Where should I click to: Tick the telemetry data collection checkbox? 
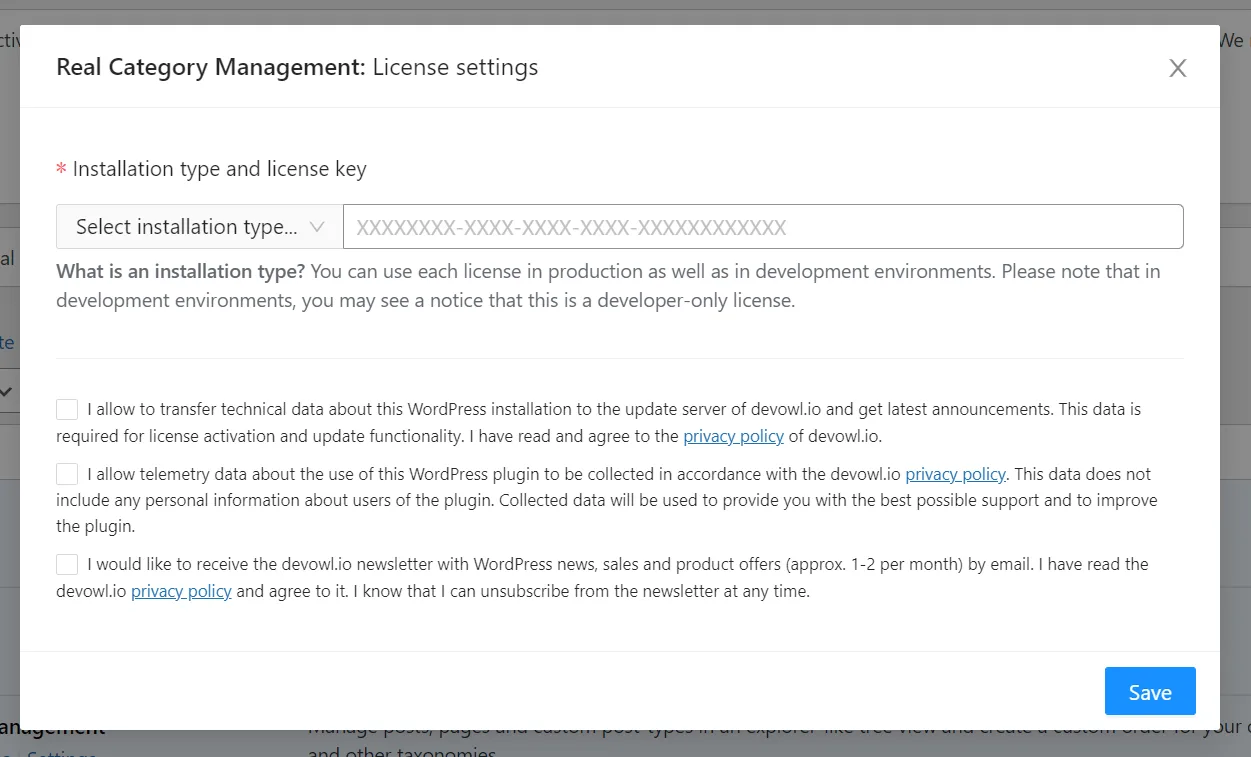tap(67, 474)
